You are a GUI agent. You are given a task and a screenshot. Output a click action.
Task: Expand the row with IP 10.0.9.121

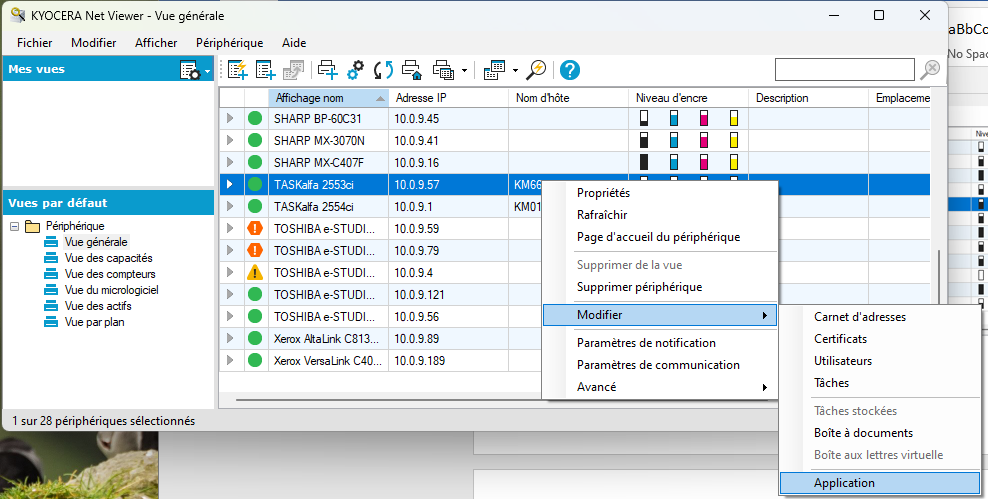[x=230, y=294]
